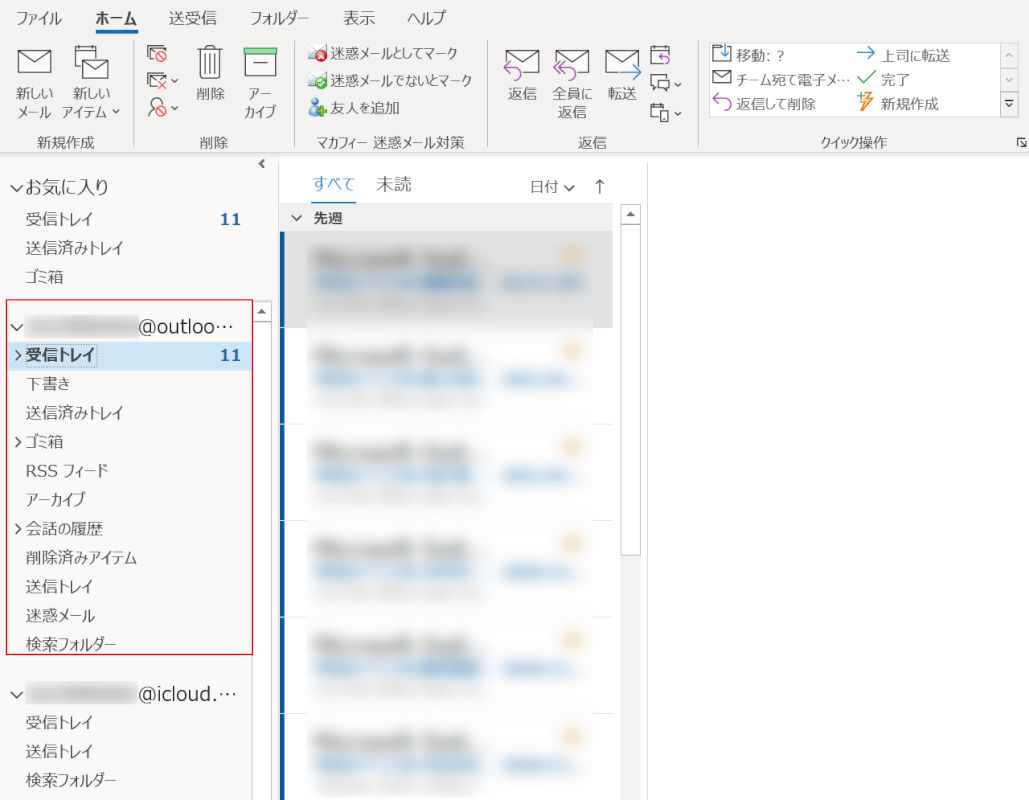This screenshot has height=800, width=1029.
Task: Select the 下書き folder
Action: tap(48, 384)
